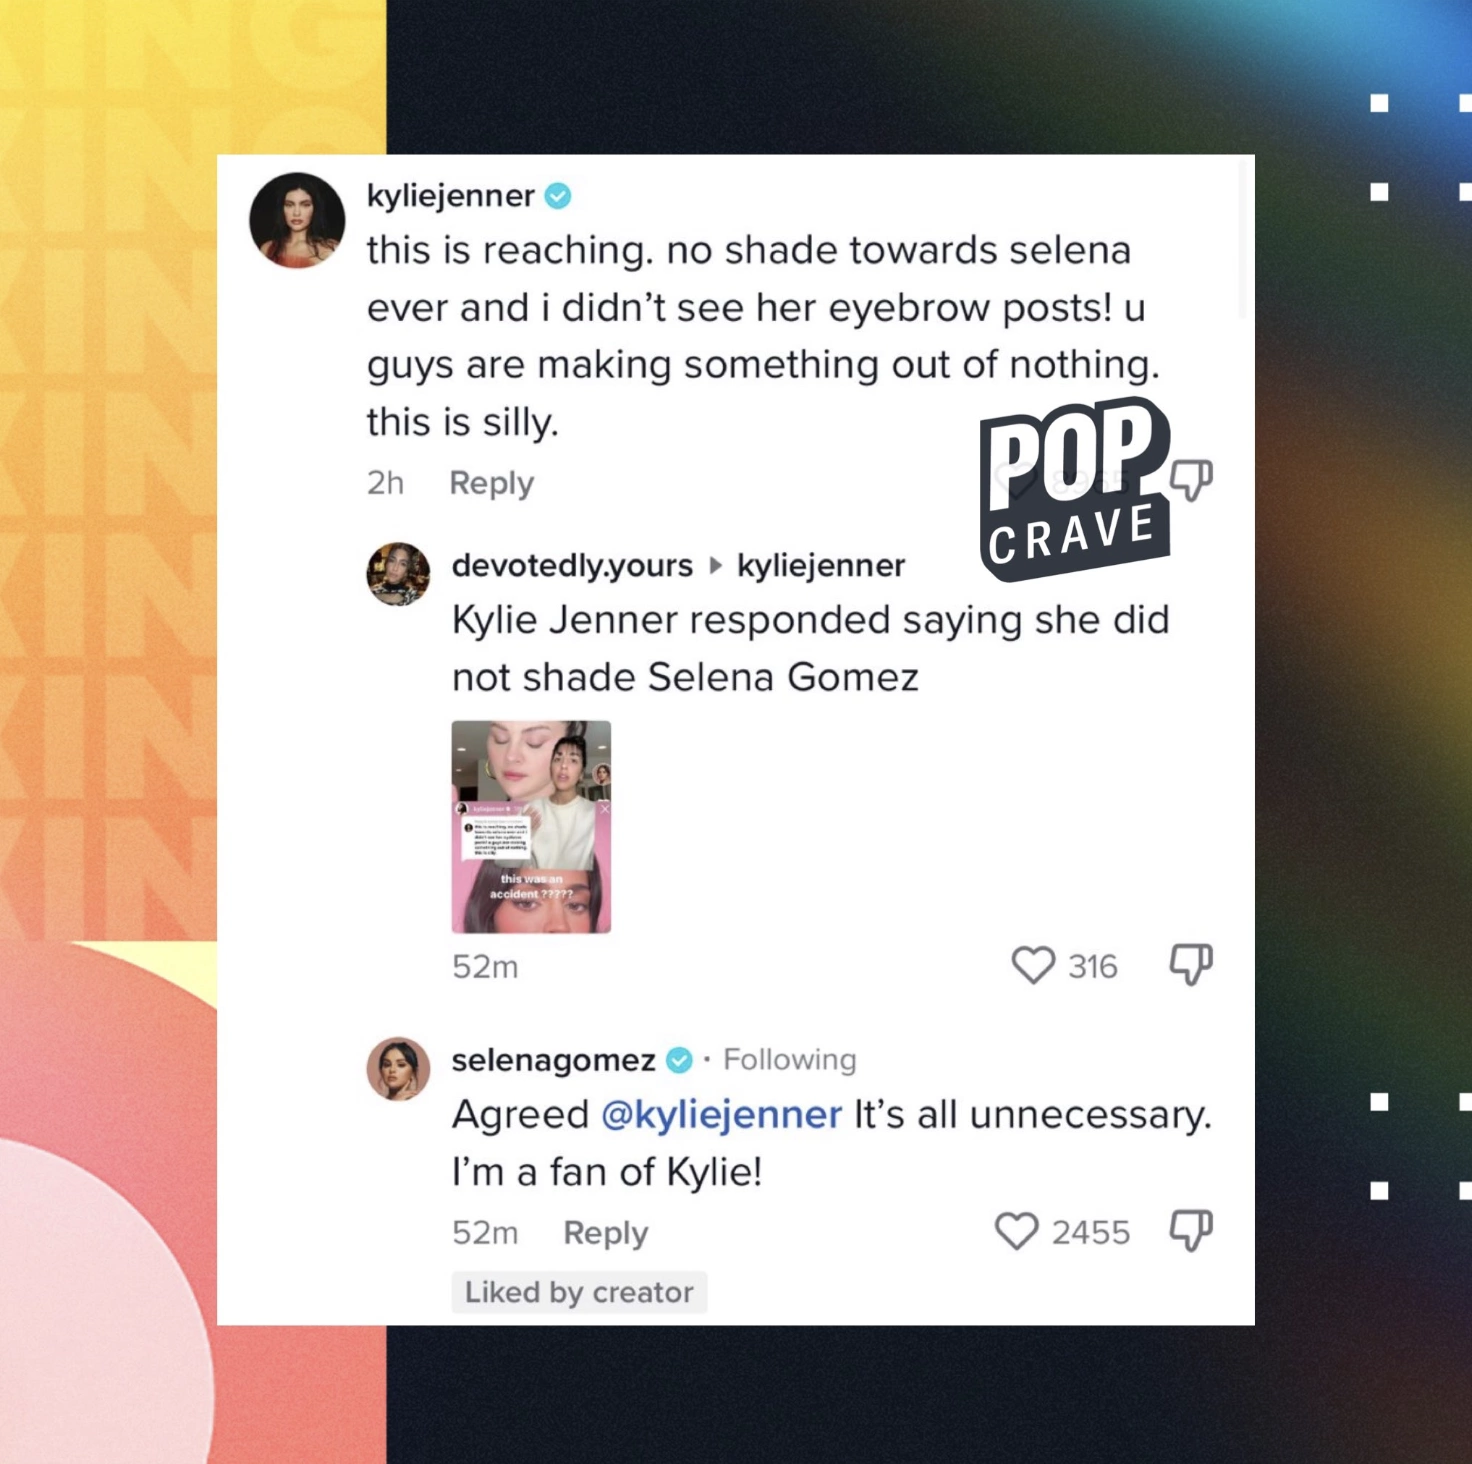Image resolution: width=1472 pixels, height=1464 pixels.
Task: Click the Liked by creator tag
Action: (x=579, y=1292)
